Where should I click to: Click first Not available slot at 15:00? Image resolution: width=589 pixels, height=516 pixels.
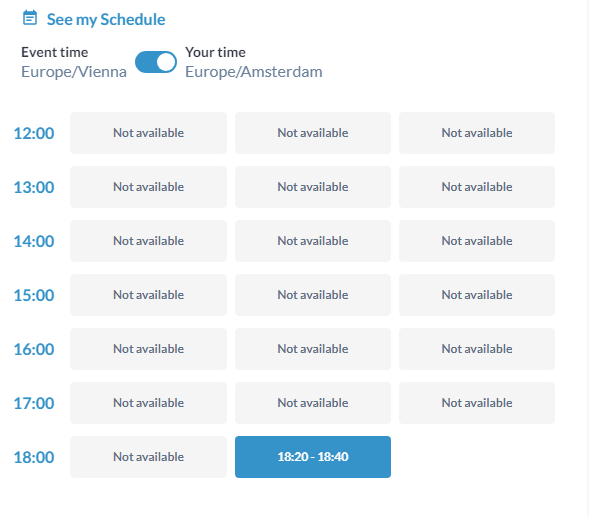point(148,295)
